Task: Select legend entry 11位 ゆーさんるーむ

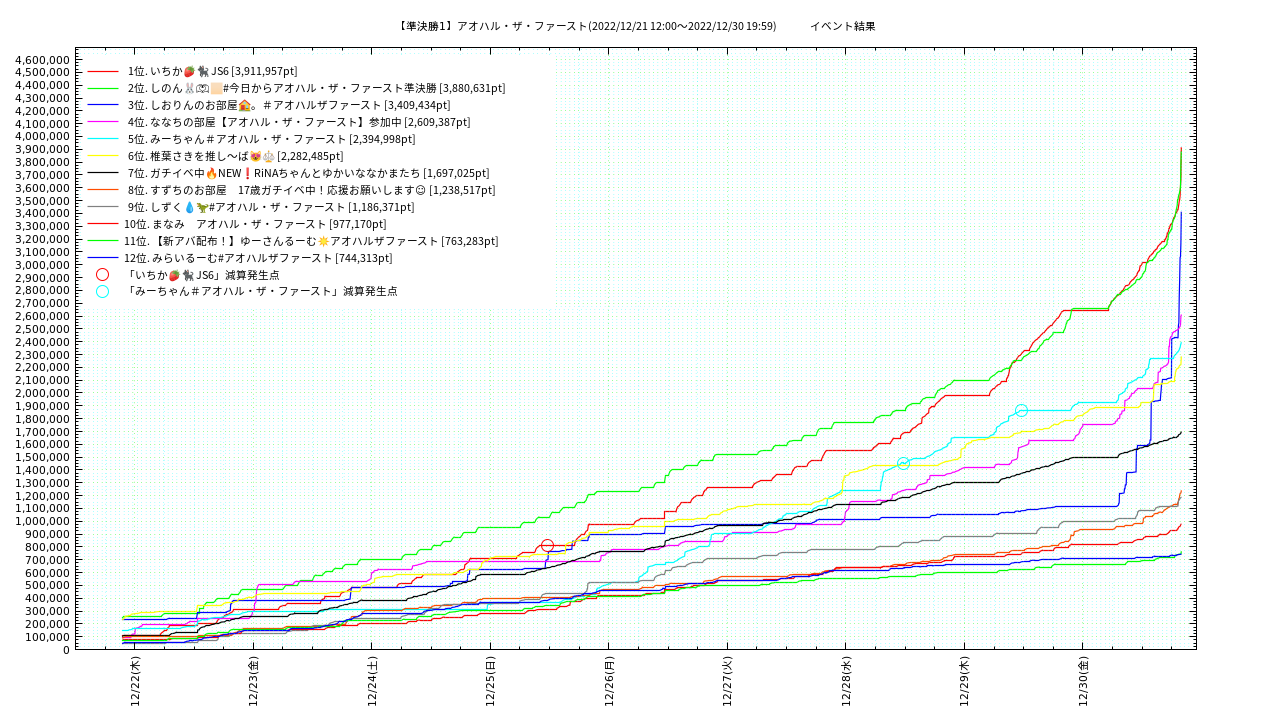Action: (311, 241)
